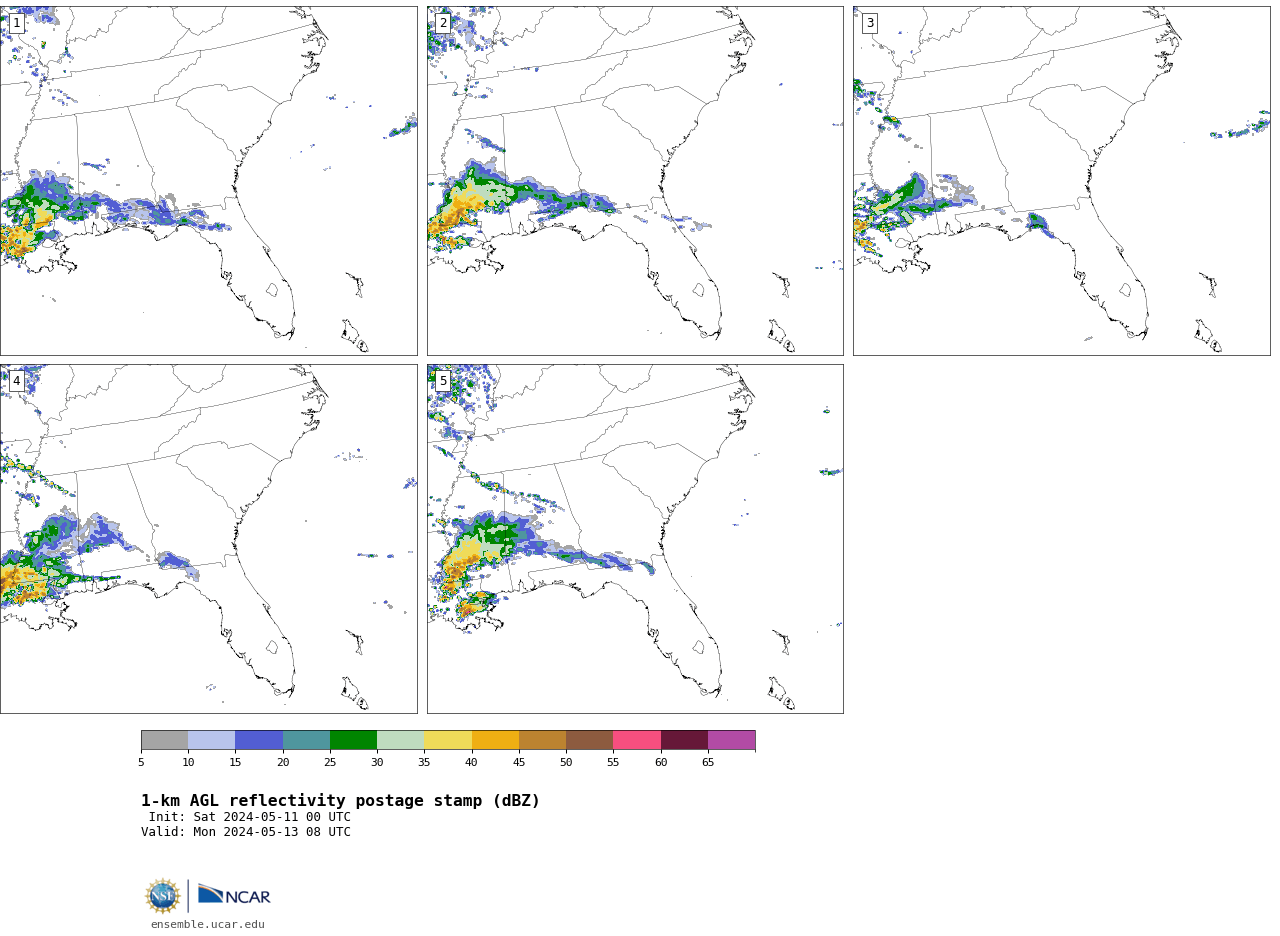Open ensemble member 2 reflectivity map
Image resolution: width=1280 pixels, height=936 pixels.
coord(635,181)
